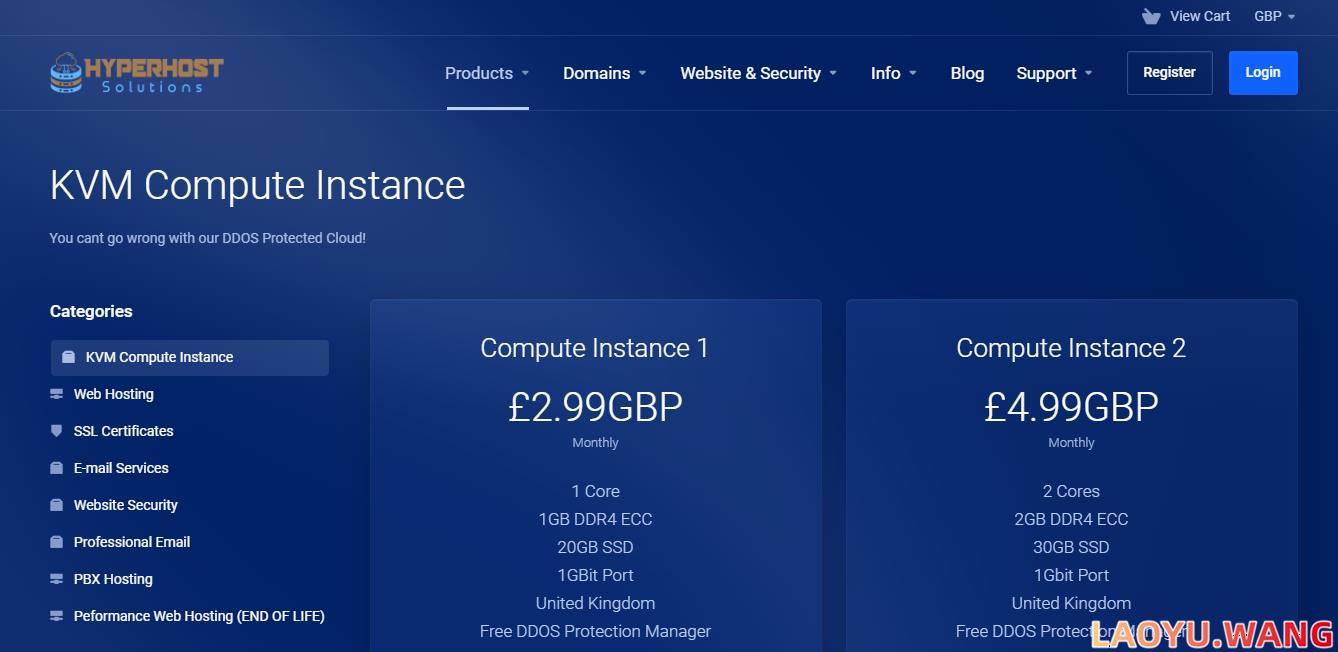Viewport: 1338px width, 652px height.
Task: Click the shopping cart icon
Action: point(1151,16)
